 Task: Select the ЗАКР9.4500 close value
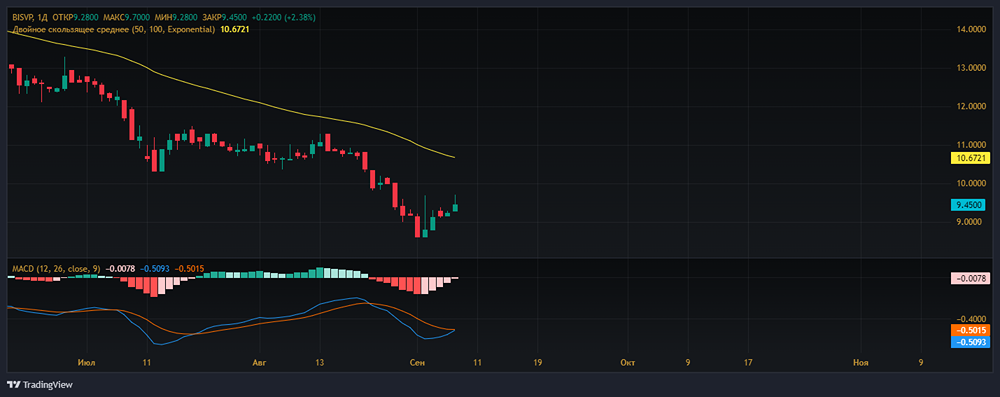(x=225, y=18)
